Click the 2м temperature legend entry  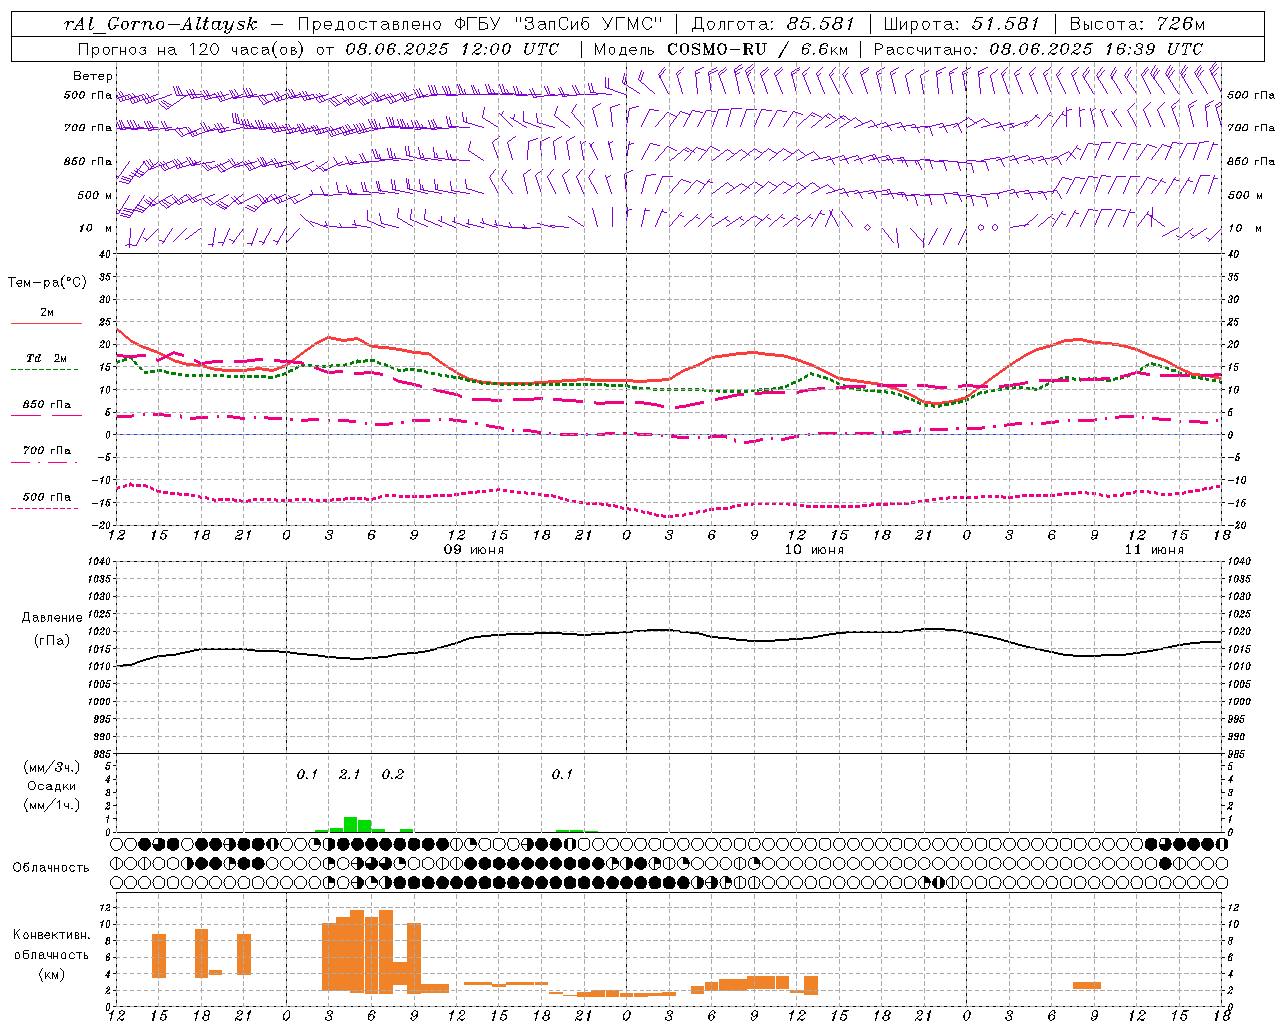(47, 313)
